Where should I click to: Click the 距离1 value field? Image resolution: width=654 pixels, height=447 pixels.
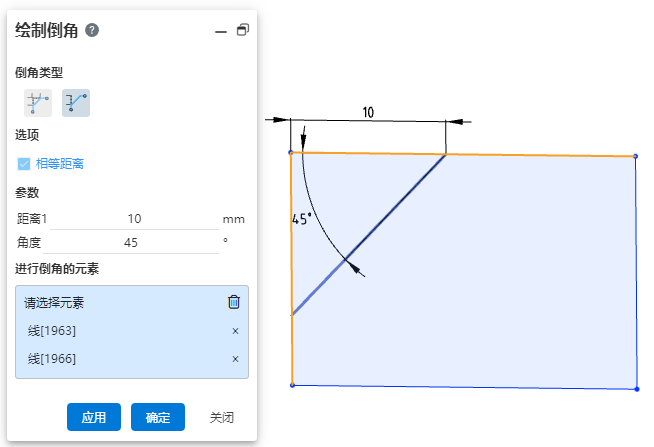(x=134, y=219)
